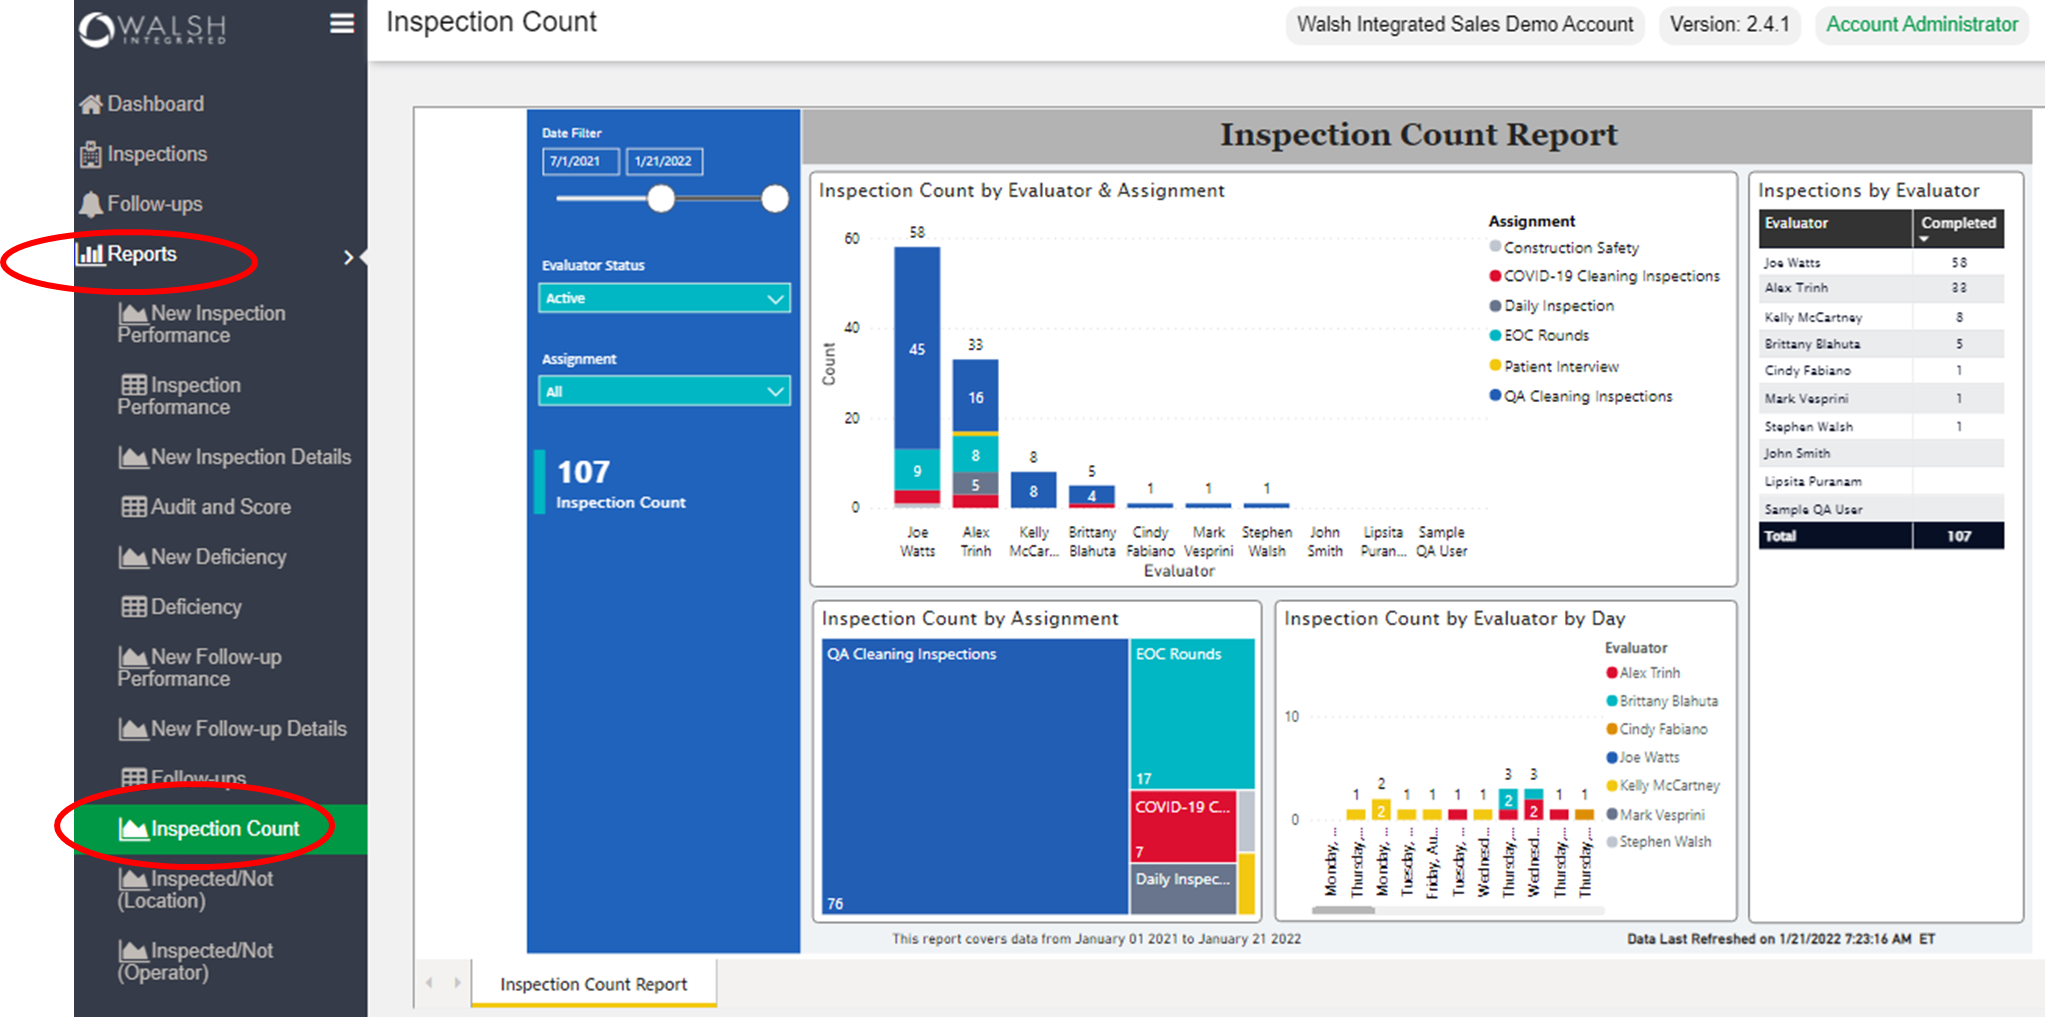Toggle Joe Watts in the Evaluator legend
This screenshot has height=1017, width=2045.
tap(1641, 757)
